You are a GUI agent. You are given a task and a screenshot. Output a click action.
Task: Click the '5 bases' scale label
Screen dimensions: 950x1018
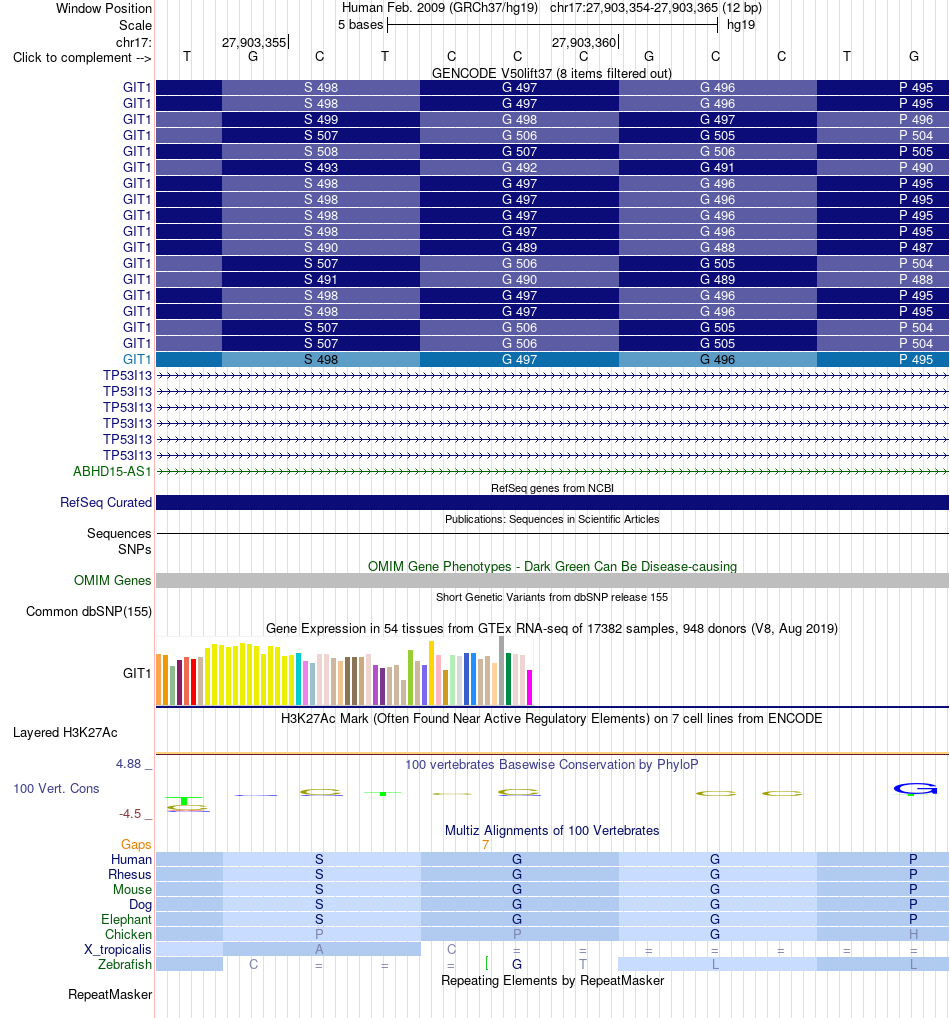coord(360,25)
